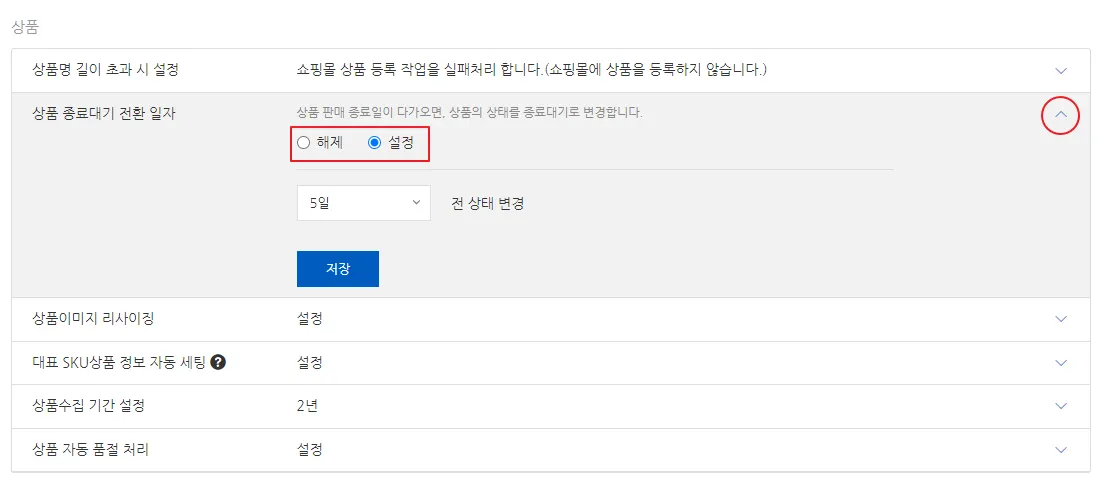Click the 상품 자동 품절 처리 label
Screen dimensions: 1100x481
(91, 450)
